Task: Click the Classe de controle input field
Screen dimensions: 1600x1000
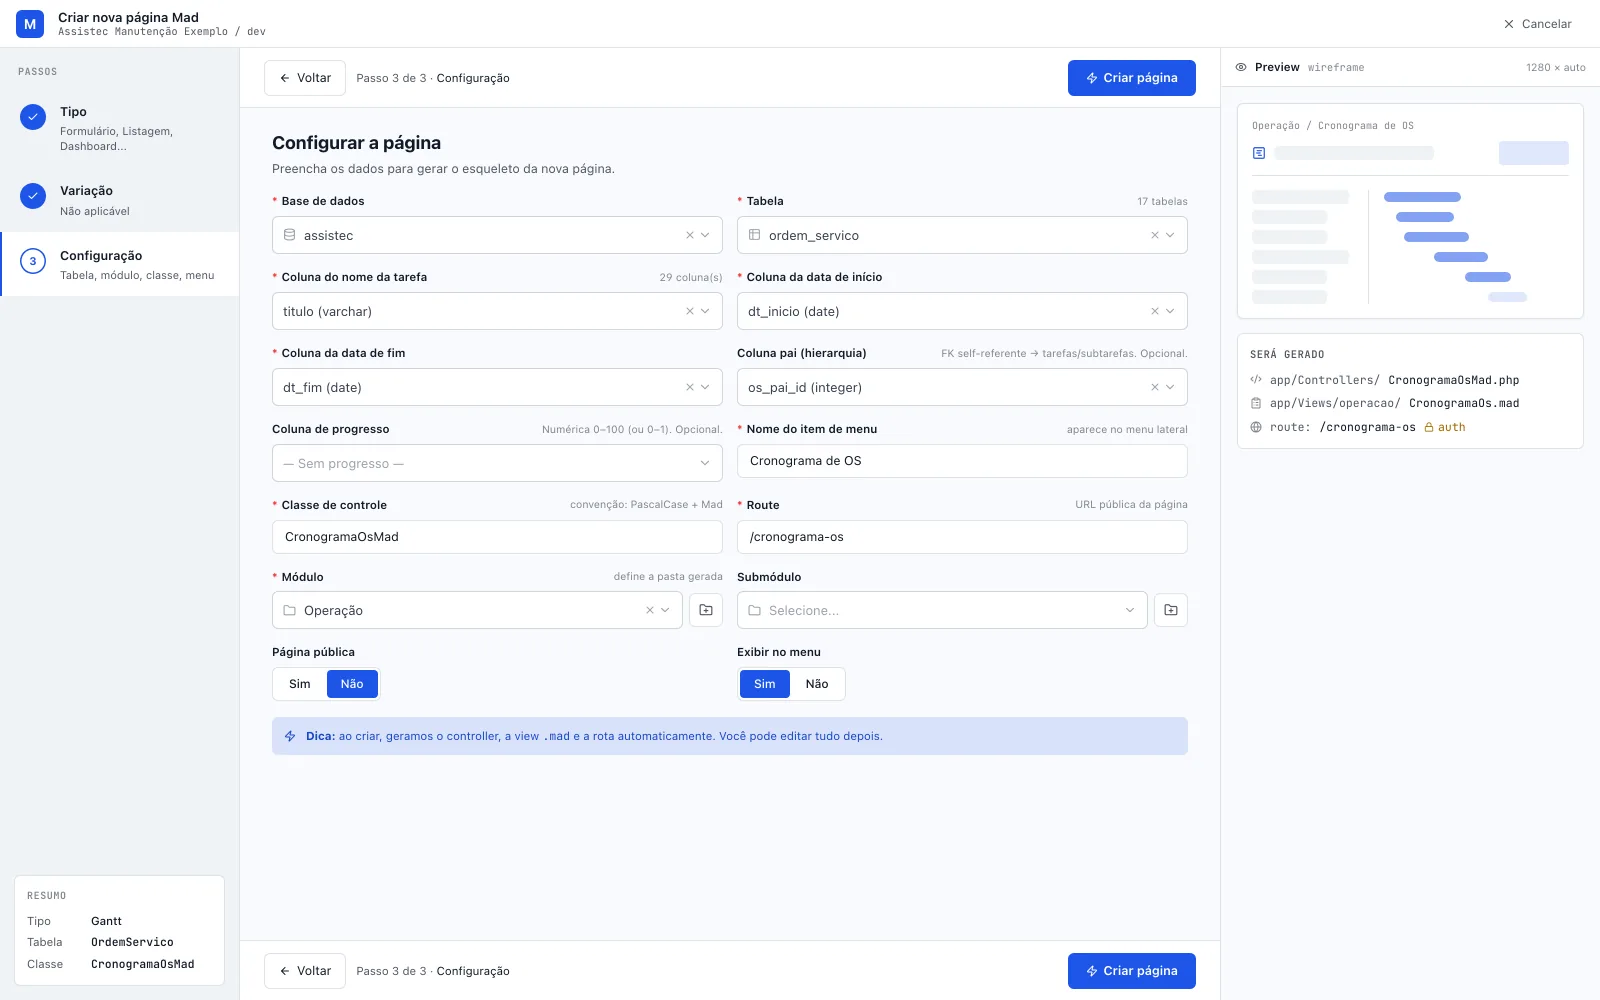Action: coord(497,537)
